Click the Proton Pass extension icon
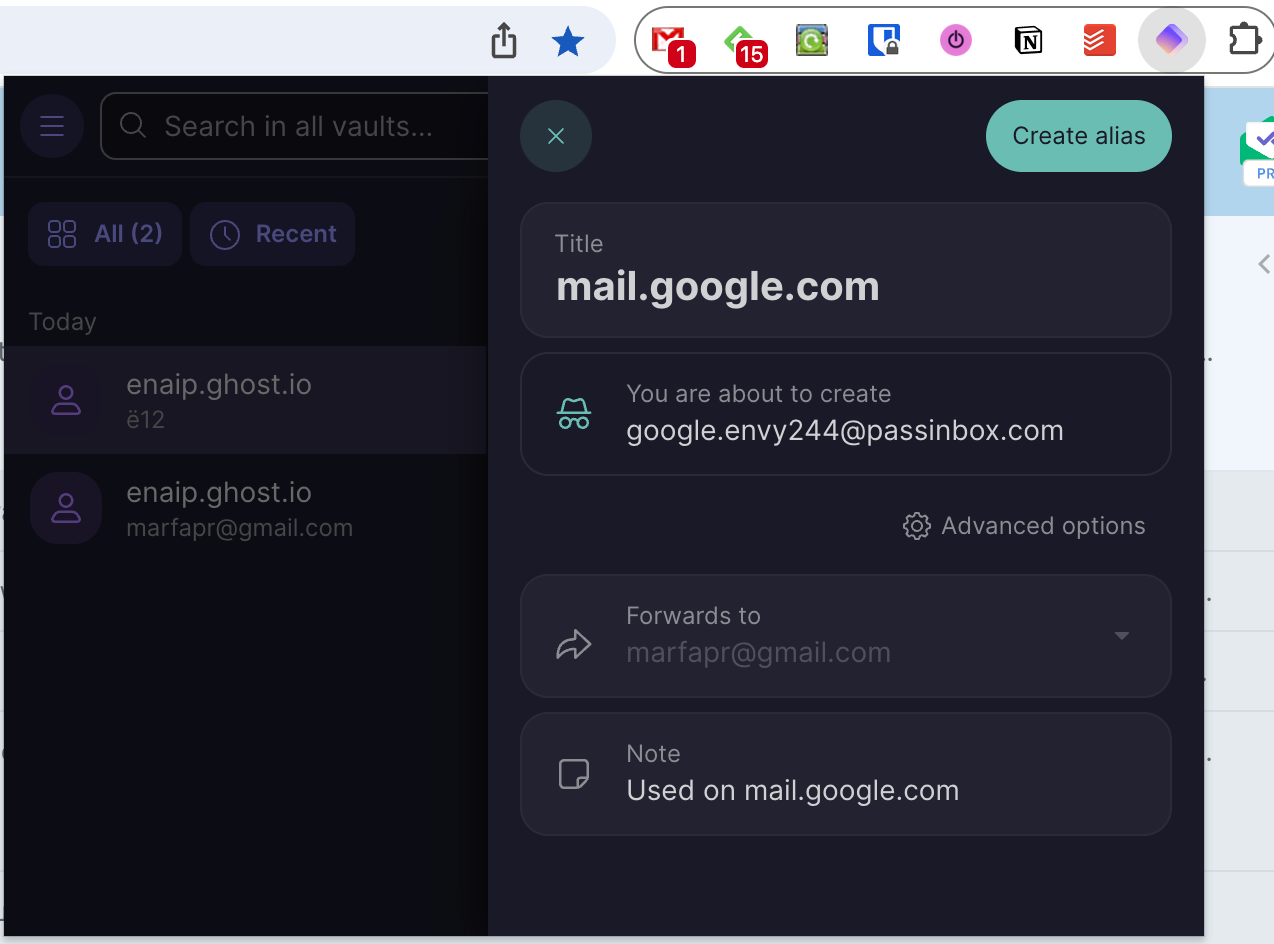Viewport: 1274px width, 944px height. [x=1171, y=40]
